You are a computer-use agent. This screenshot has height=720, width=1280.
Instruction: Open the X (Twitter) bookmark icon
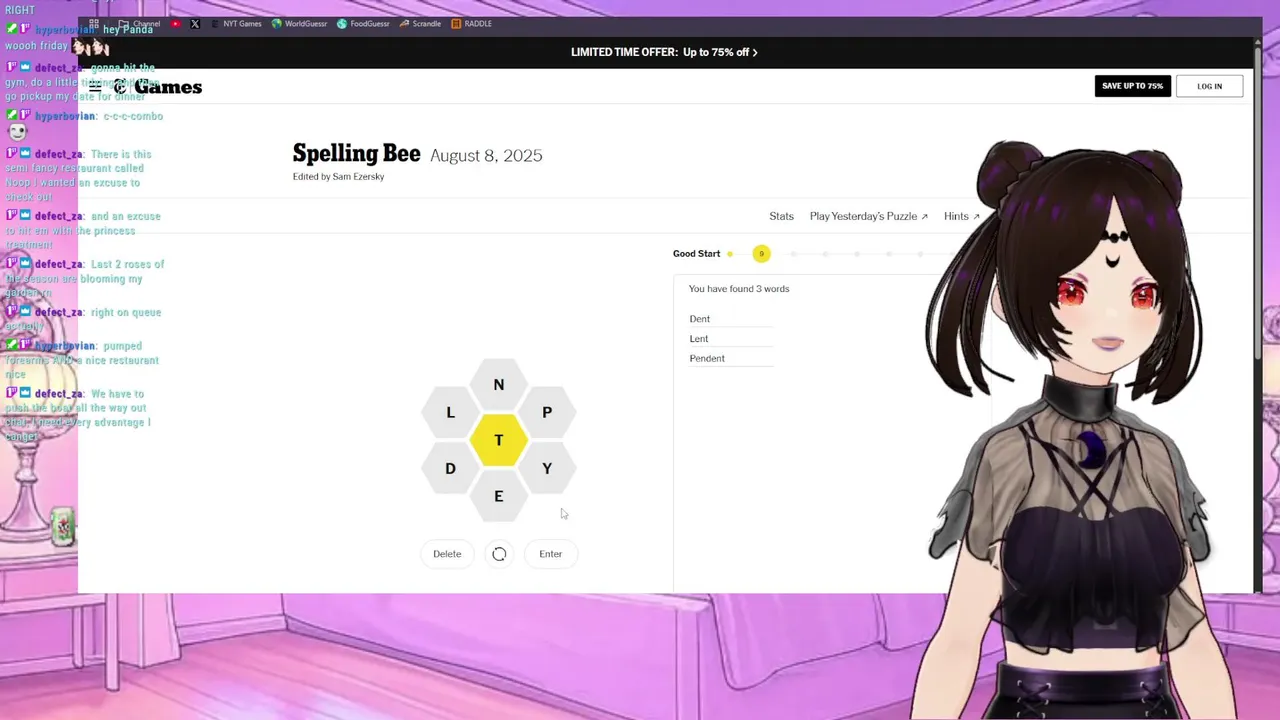coord(195,23)
